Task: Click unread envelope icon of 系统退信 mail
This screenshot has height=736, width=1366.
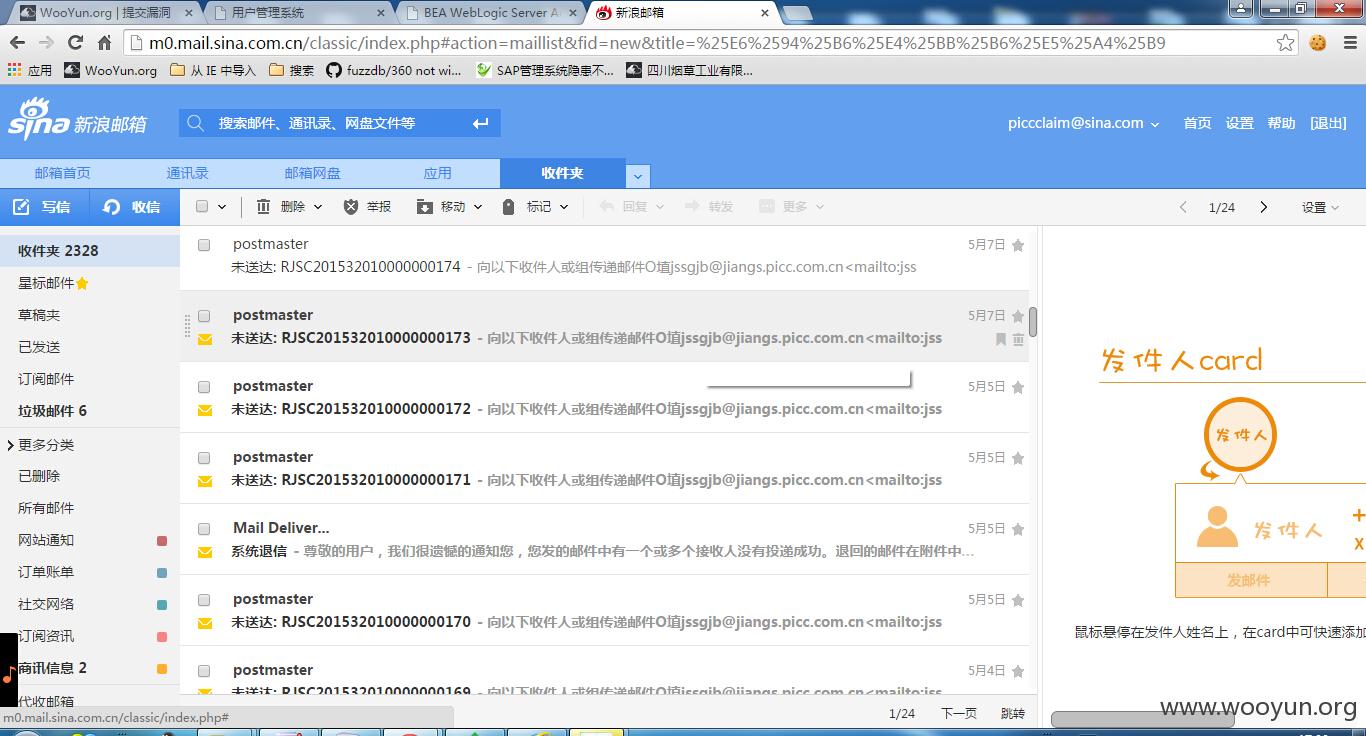Action: tap(205, 552)
